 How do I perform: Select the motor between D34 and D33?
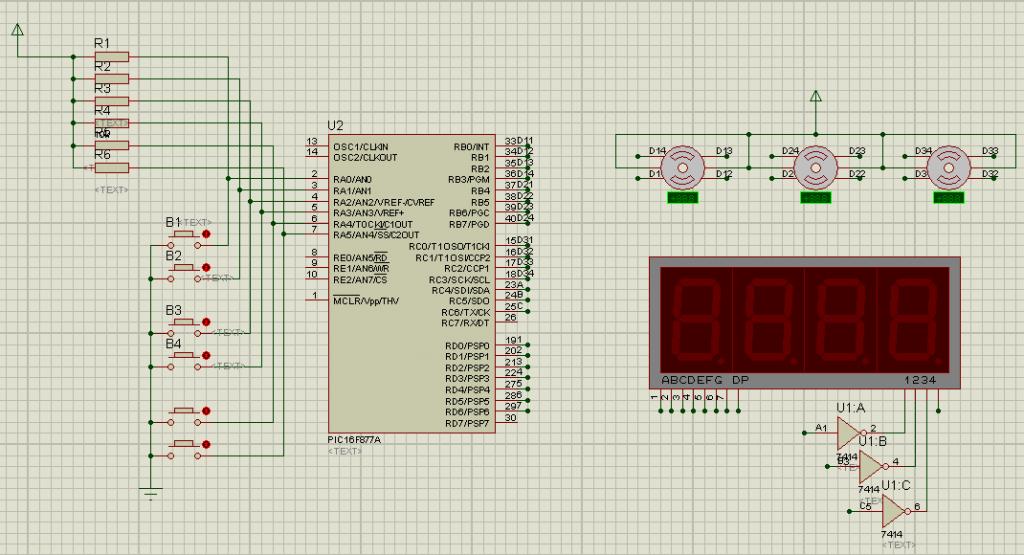[949, 168]
